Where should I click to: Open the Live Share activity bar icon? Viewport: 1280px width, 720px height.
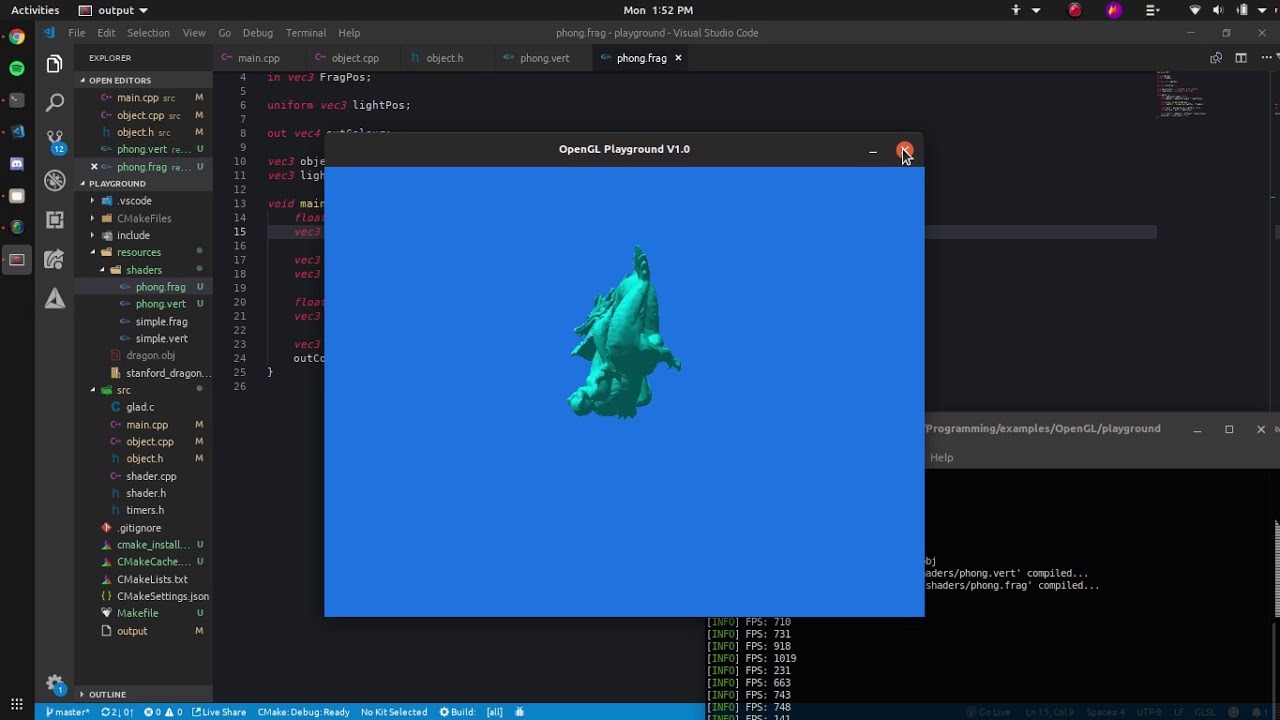[55, 259]
